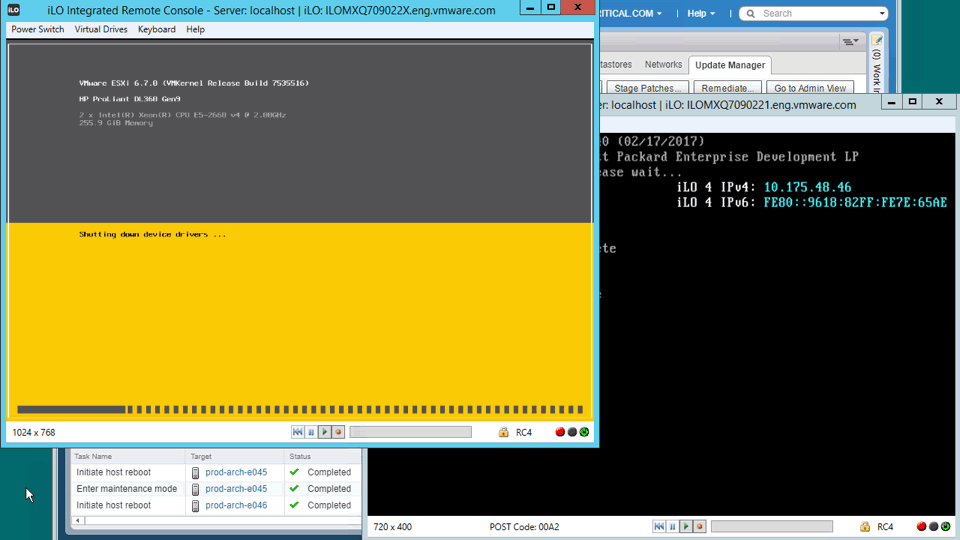The height and width of the screenshot is (540, 960).
Task: Click the playback progress bar in ESXi console
Action: 410,432
